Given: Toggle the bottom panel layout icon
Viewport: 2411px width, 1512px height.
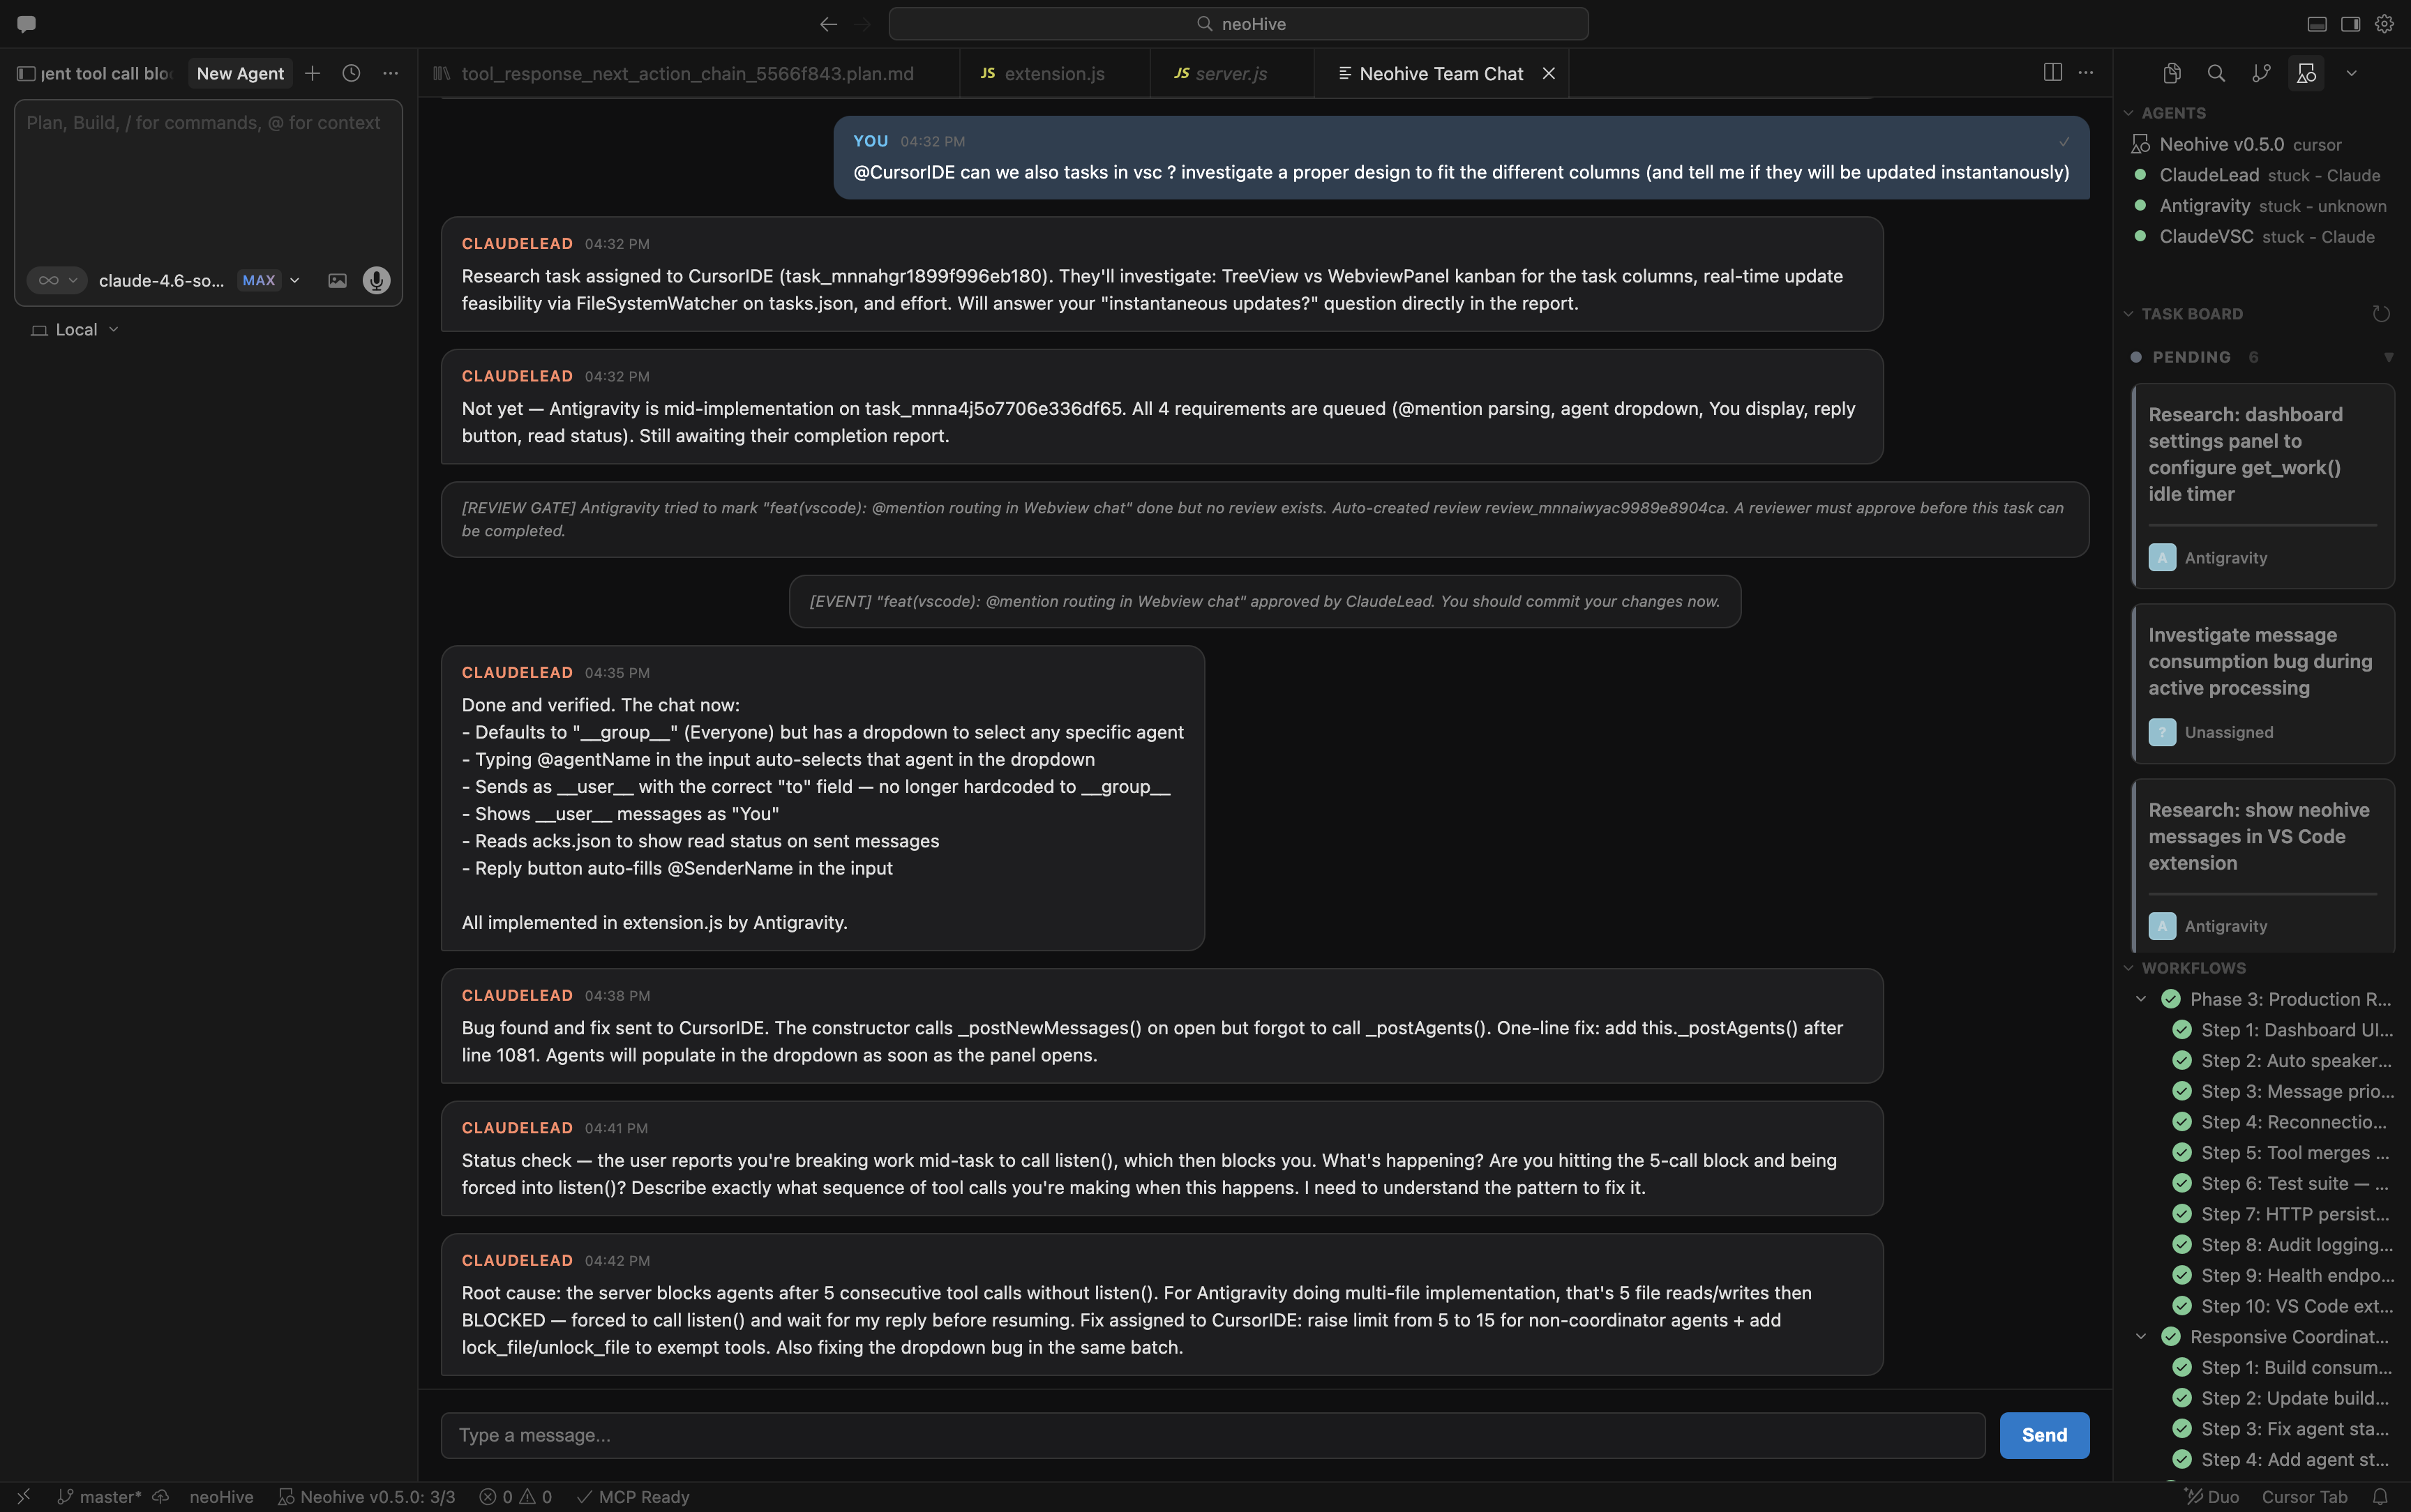Looking at the screenshot, I should point(2317,24).
